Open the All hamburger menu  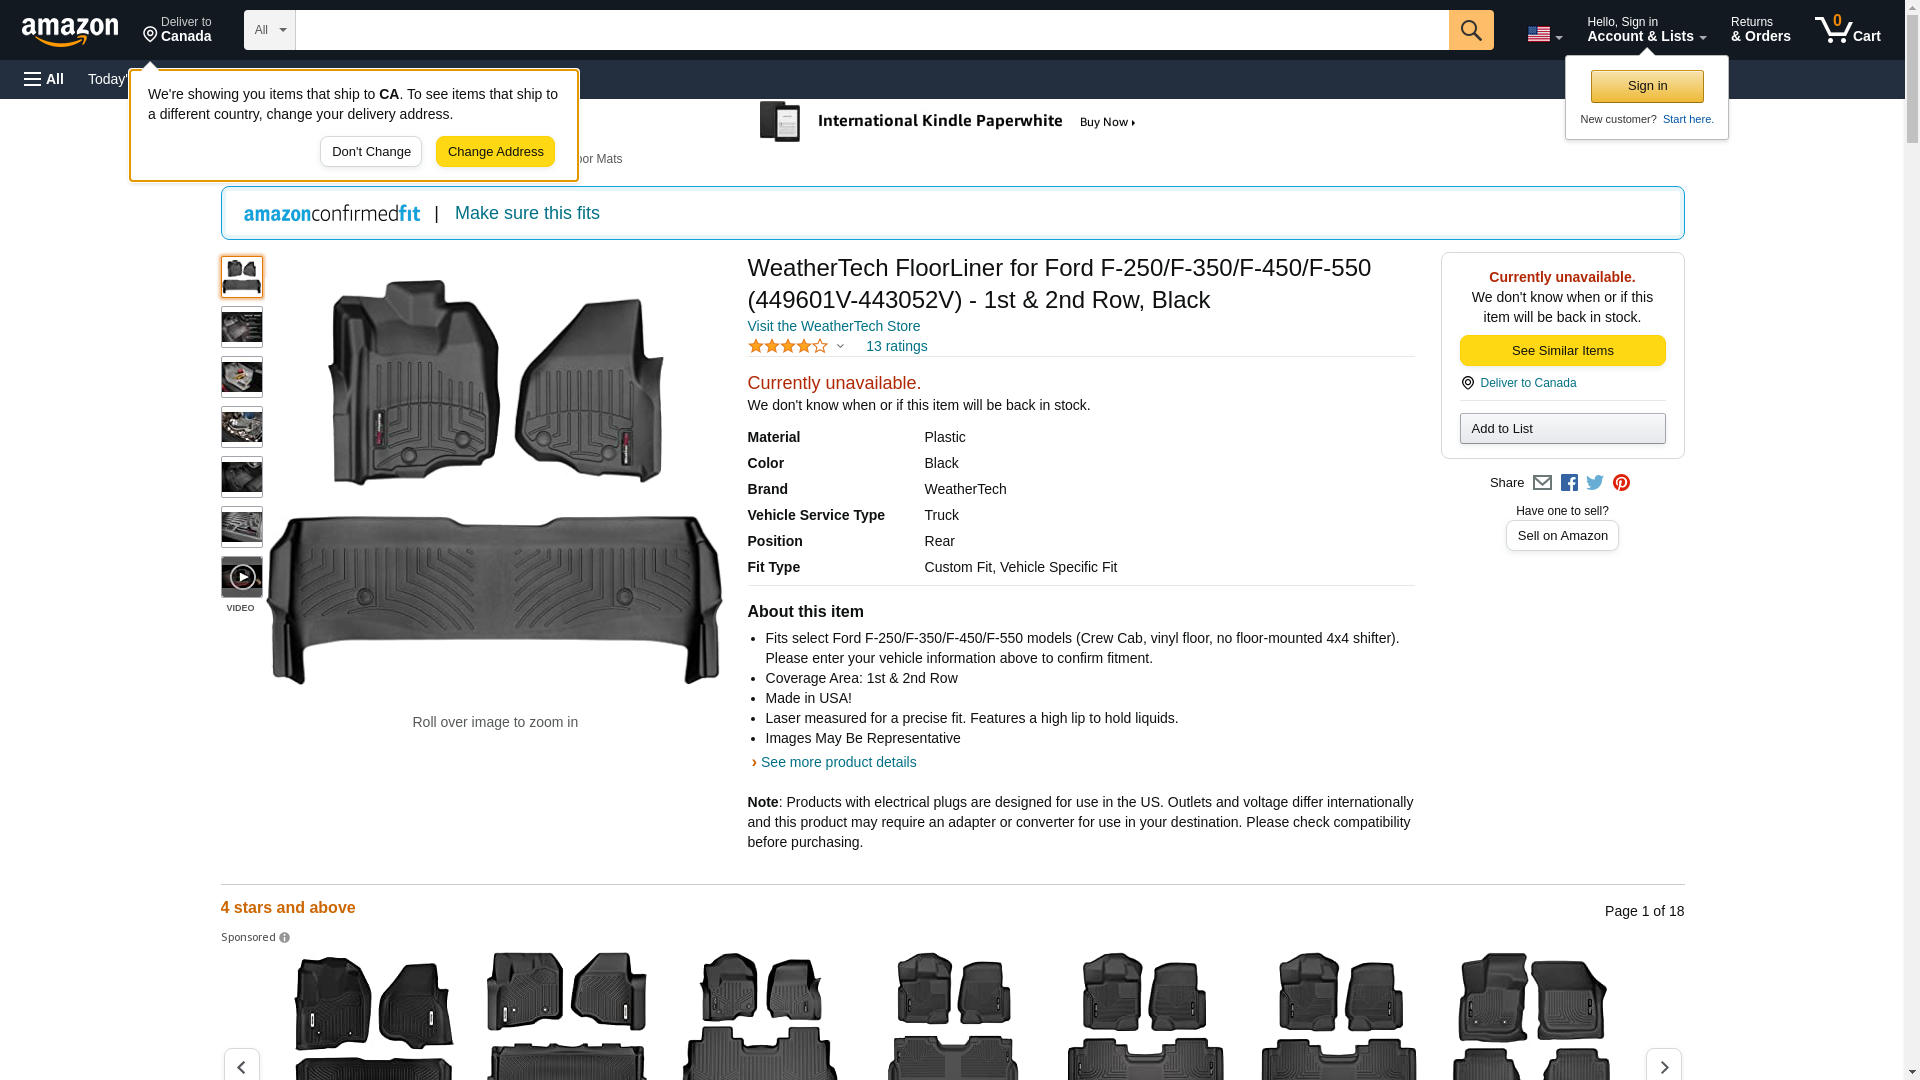pos(44,79)
